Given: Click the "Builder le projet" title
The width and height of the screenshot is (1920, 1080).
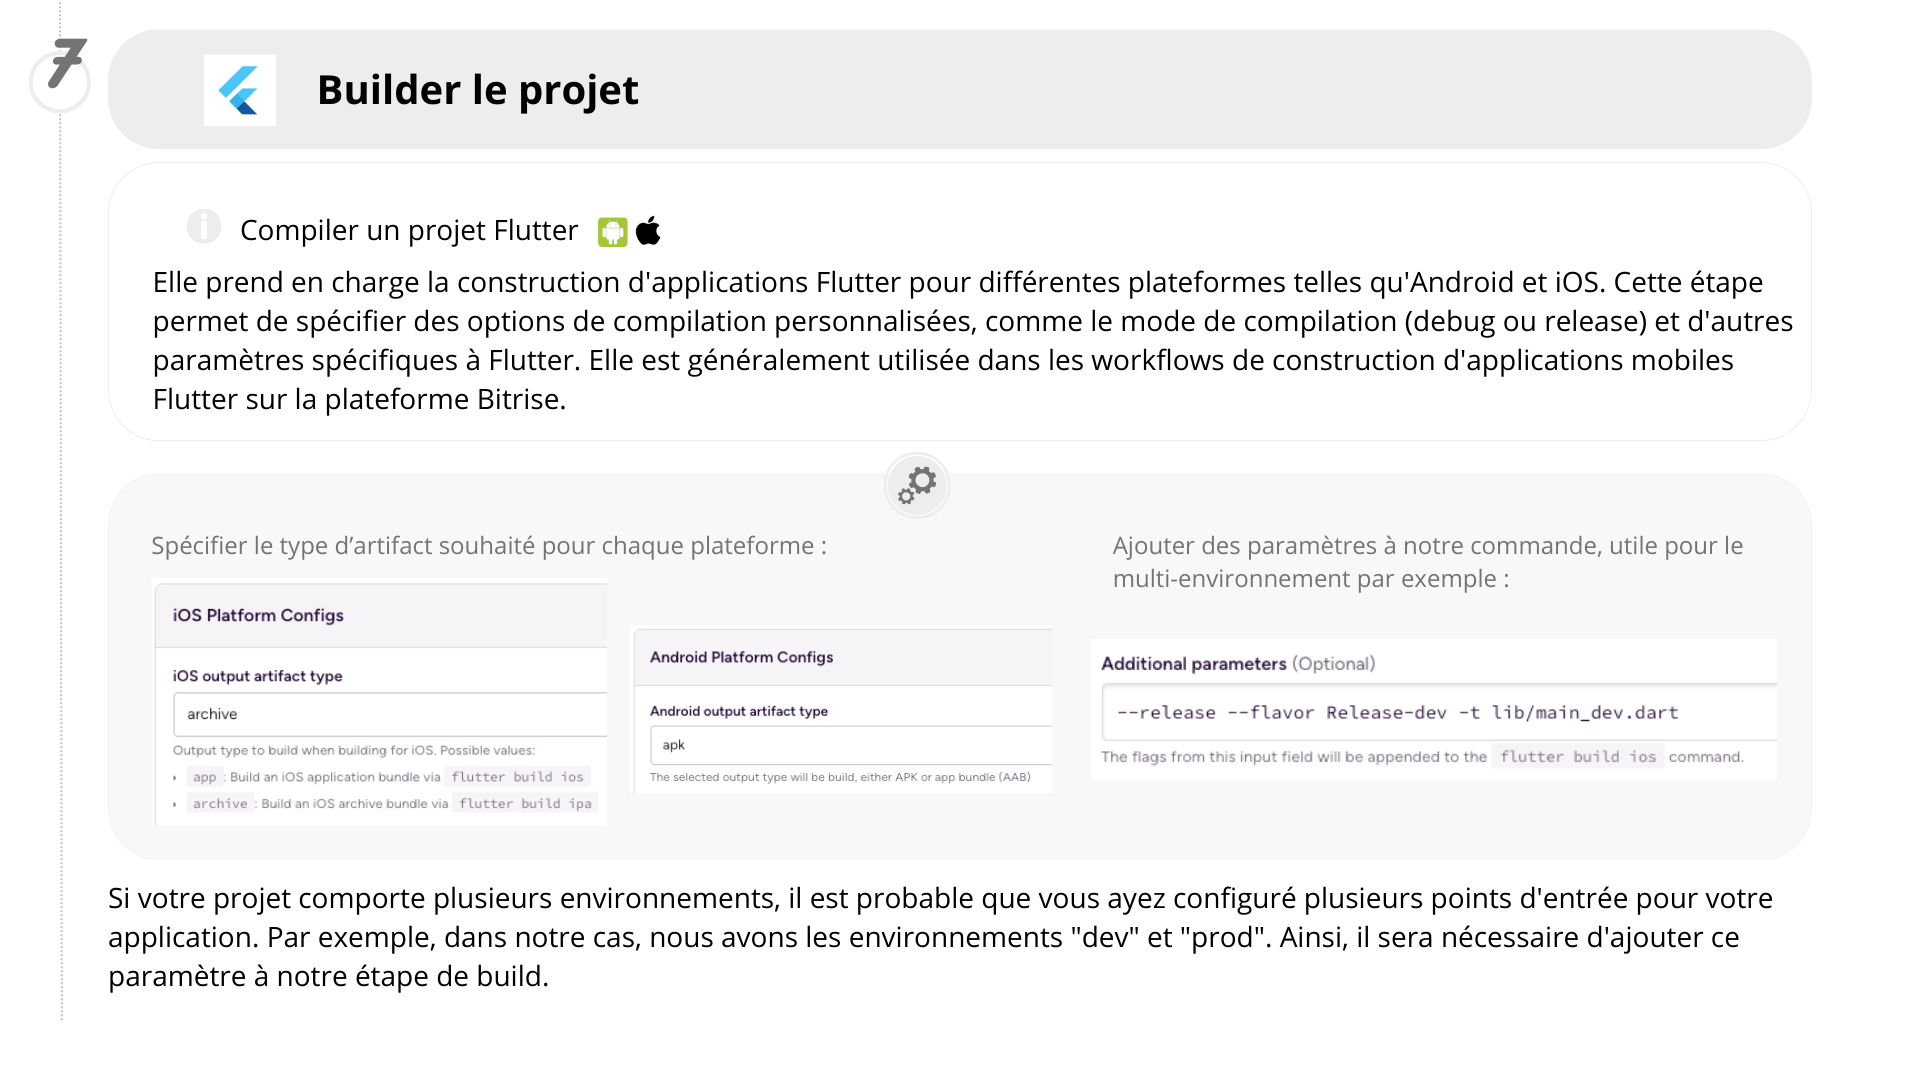Looking at the screenshot, I should [477, 90].
